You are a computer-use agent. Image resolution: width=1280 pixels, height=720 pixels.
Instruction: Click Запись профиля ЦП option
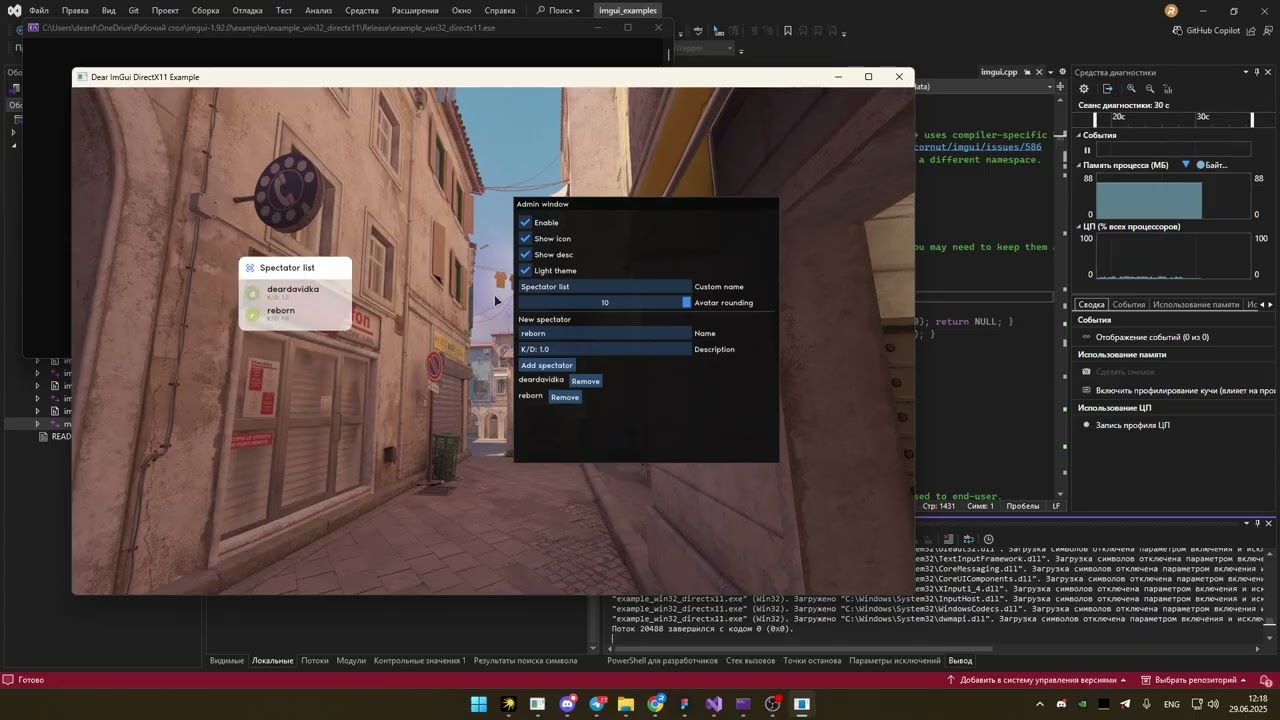point(1133,425)
